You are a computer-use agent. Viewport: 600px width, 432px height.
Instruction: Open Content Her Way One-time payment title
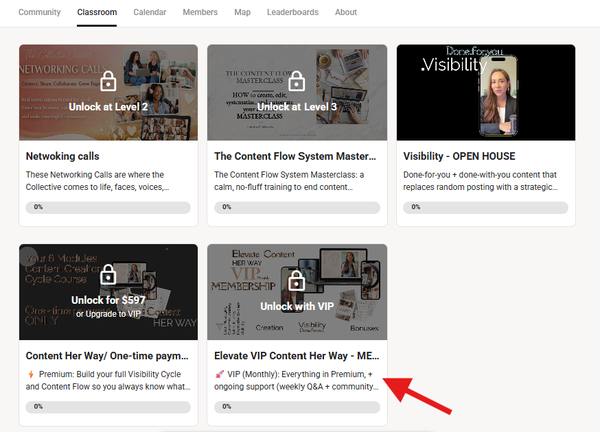[x=105, y=356]
